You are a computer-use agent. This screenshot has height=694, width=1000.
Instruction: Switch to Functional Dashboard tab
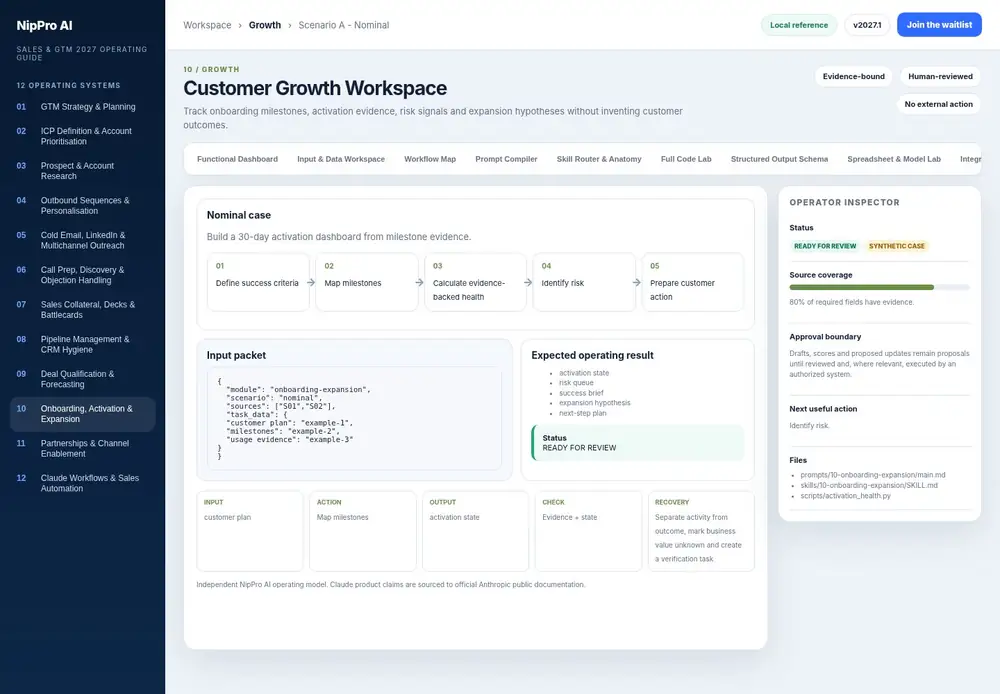(237, 159)
